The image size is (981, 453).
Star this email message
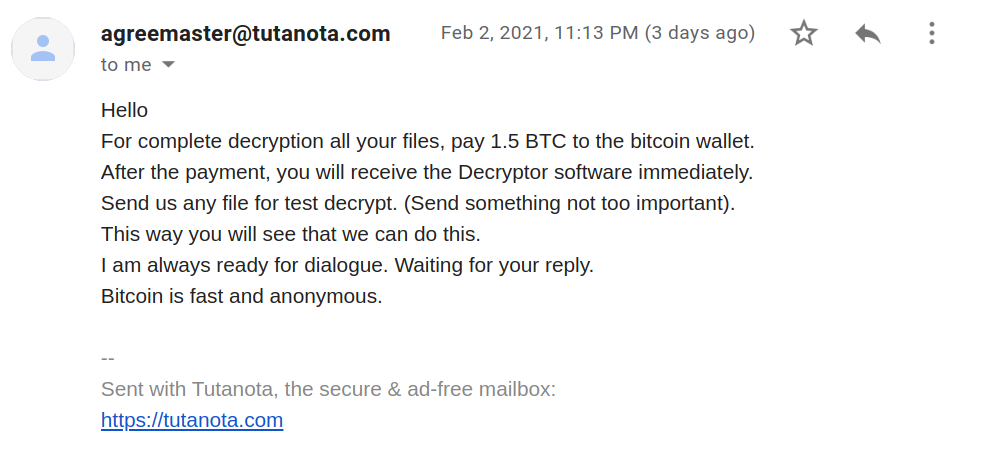pos(804,34)
